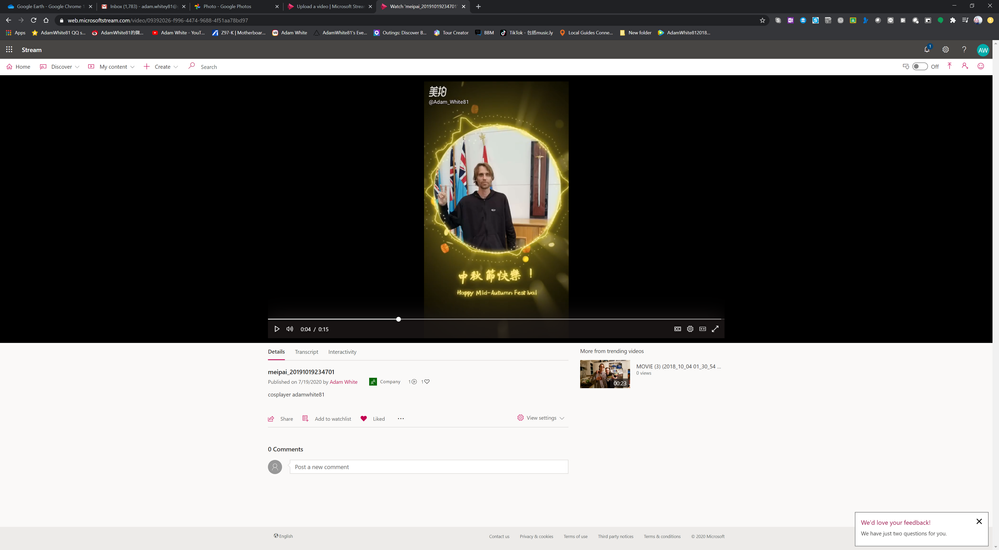Switch to Gmail Inbox browser tab

[141, 6]
